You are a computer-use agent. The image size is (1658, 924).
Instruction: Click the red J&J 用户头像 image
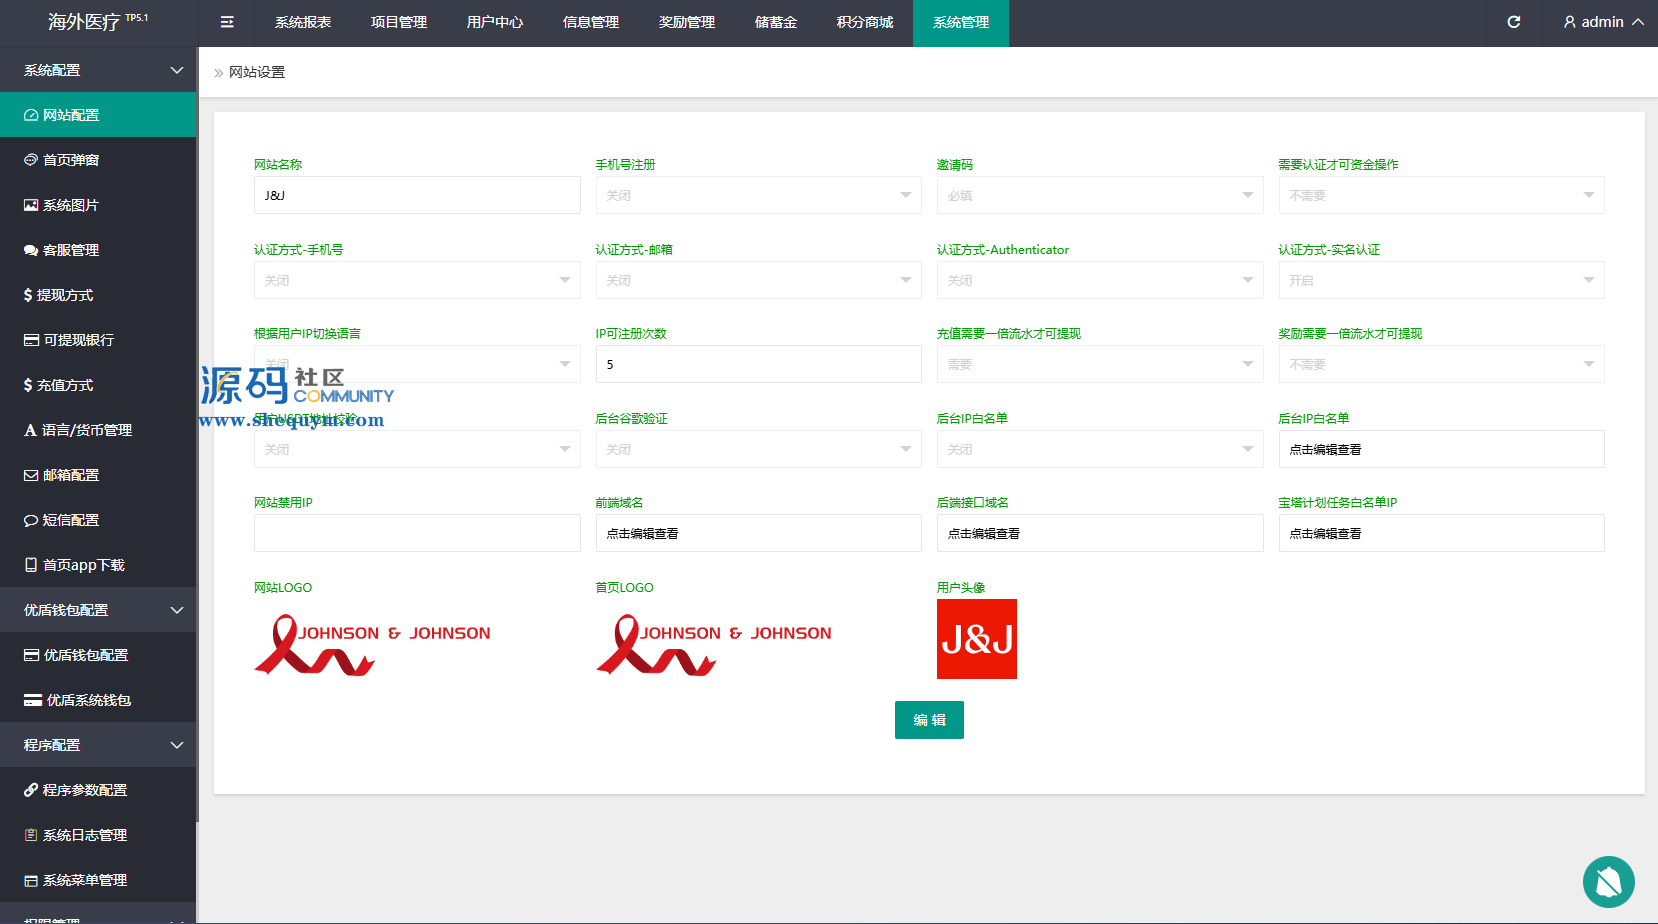(x=977, y=639)
